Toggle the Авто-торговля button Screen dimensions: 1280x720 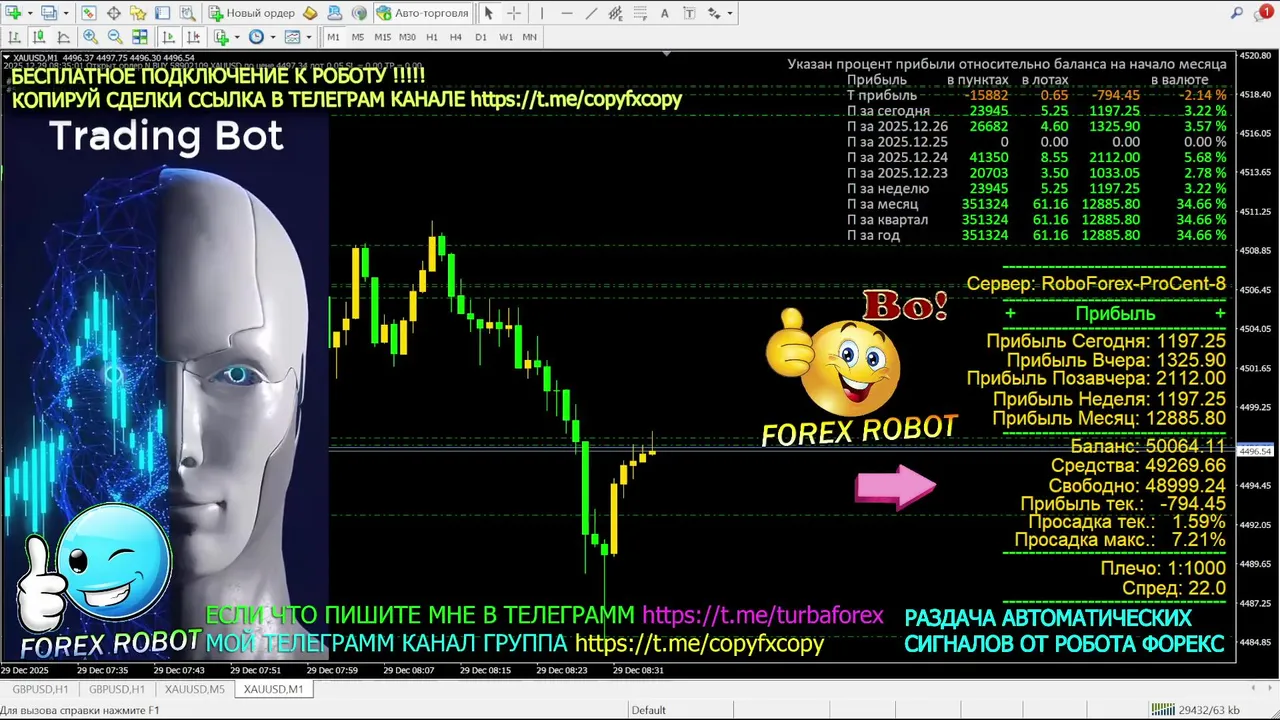point(422,13)
